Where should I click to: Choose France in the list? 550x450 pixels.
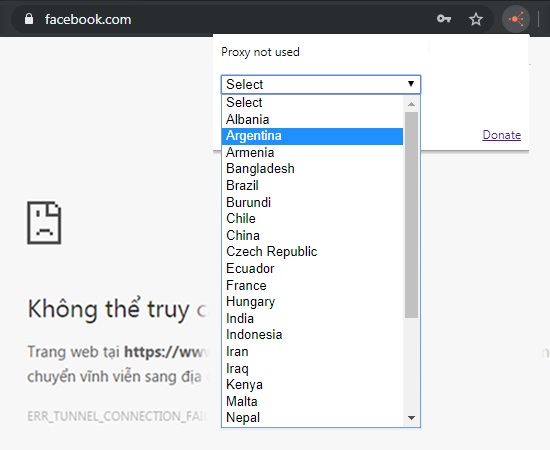click(312, 285)
